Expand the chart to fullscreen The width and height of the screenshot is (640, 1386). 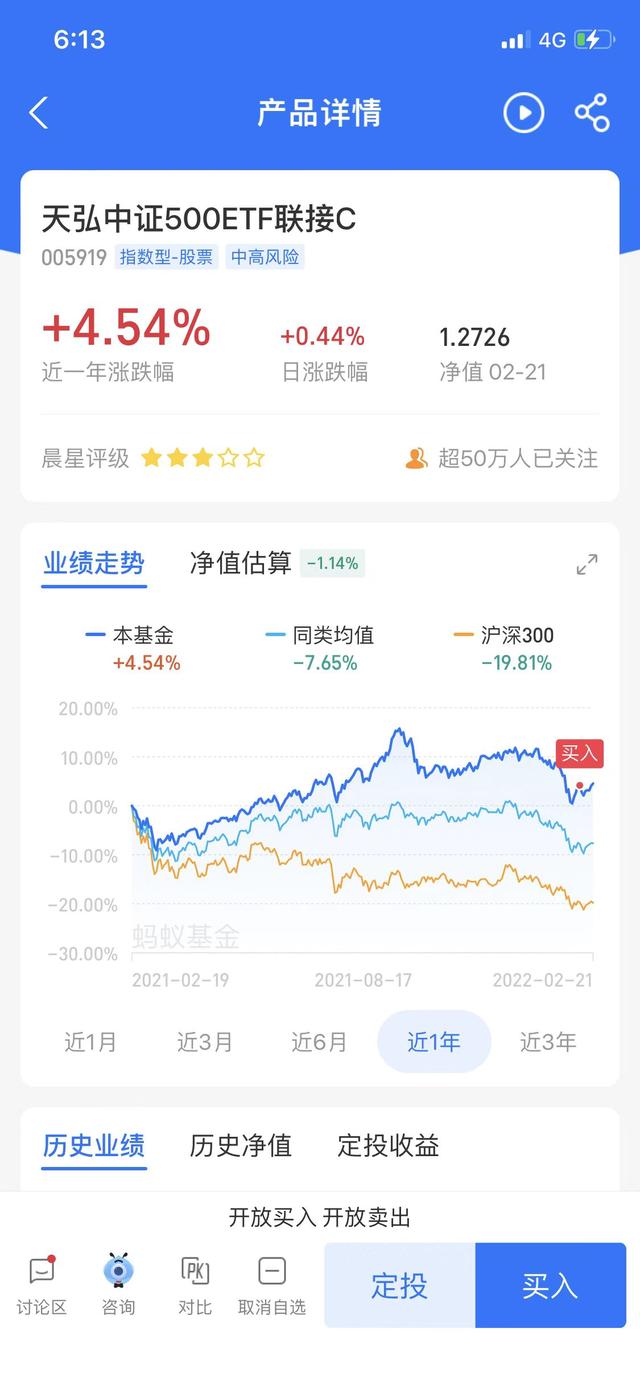(x=587, y=565)
